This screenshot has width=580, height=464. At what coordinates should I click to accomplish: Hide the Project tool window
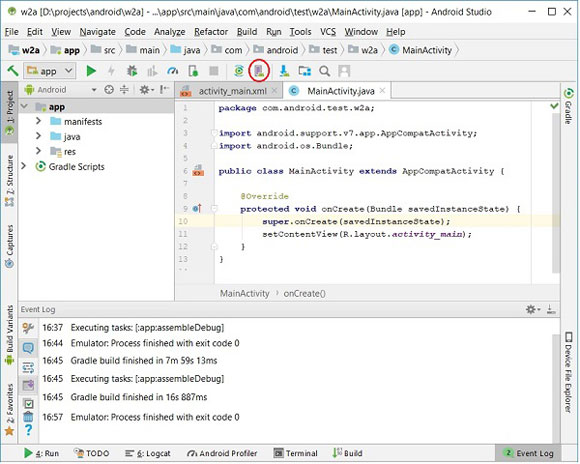coord(165,89)
